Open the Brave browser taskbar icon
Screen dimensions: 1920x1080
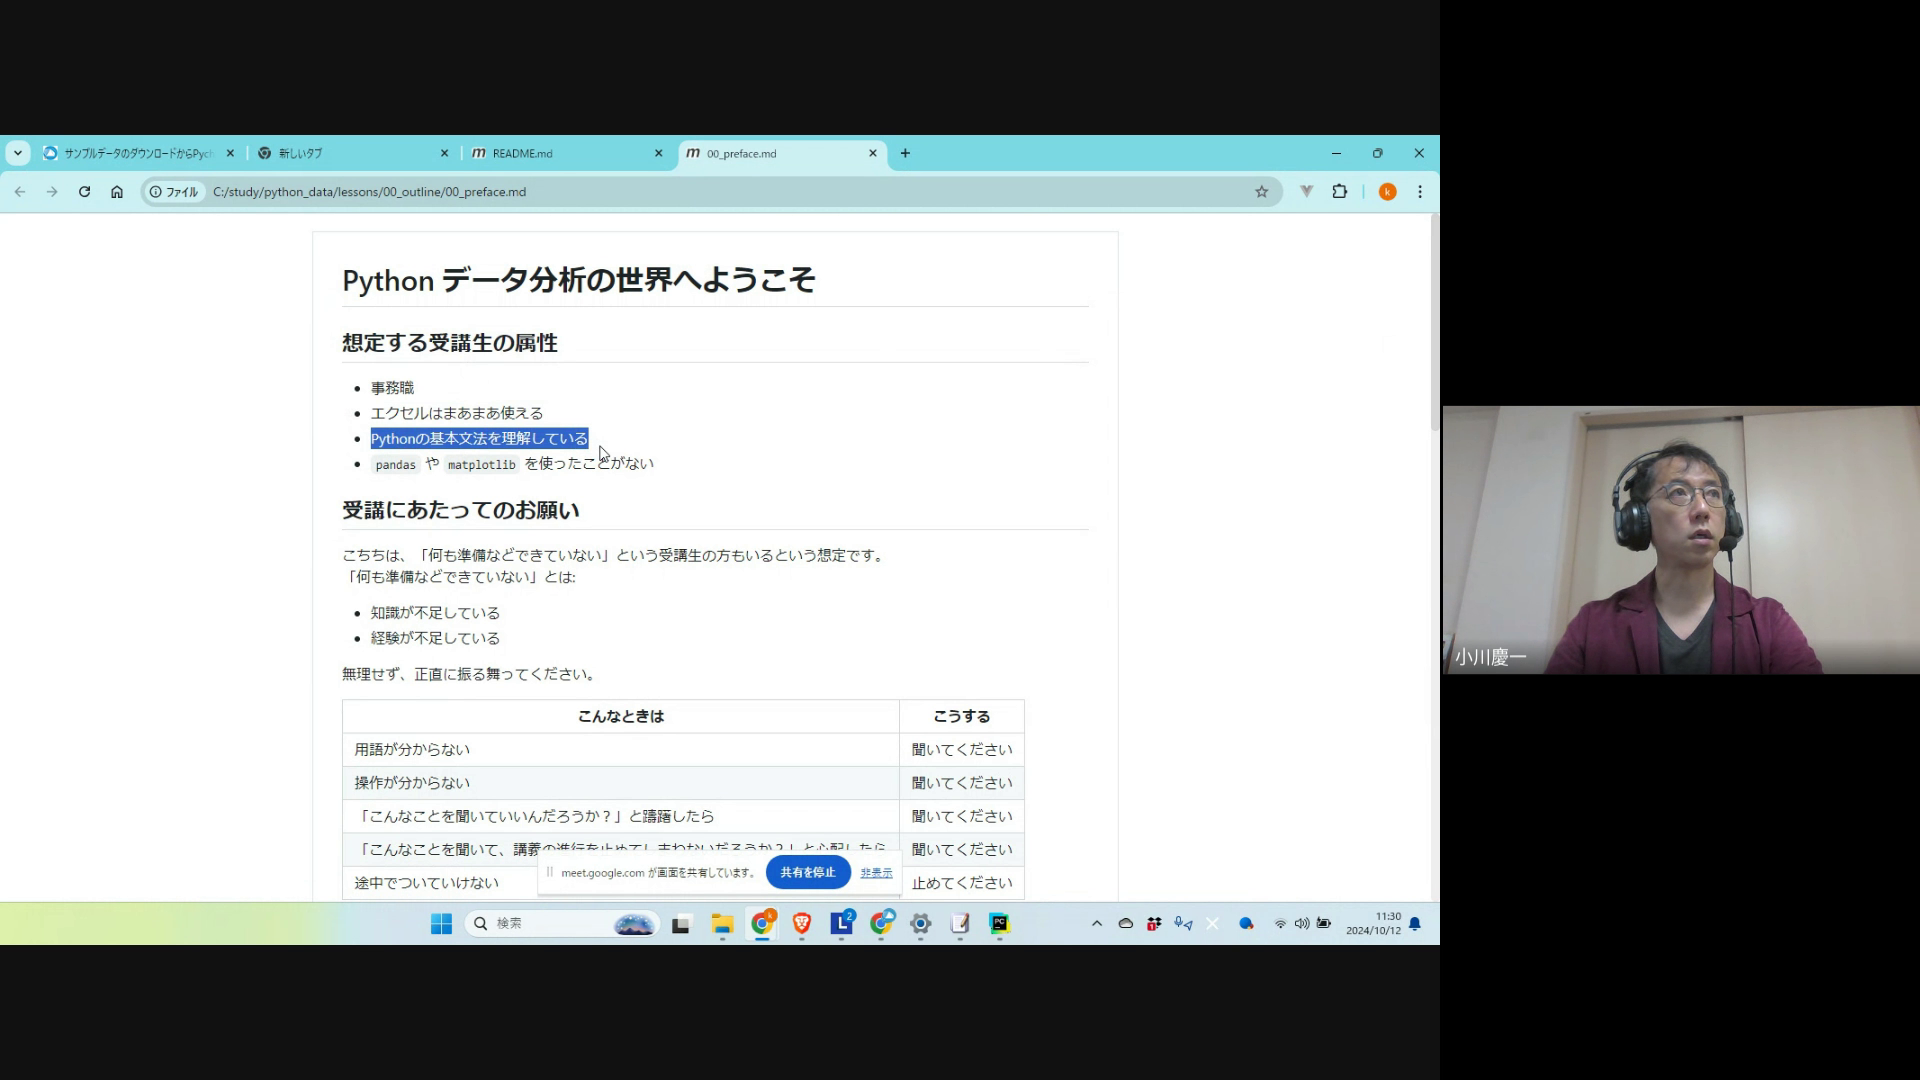click(x=801, y=924)
